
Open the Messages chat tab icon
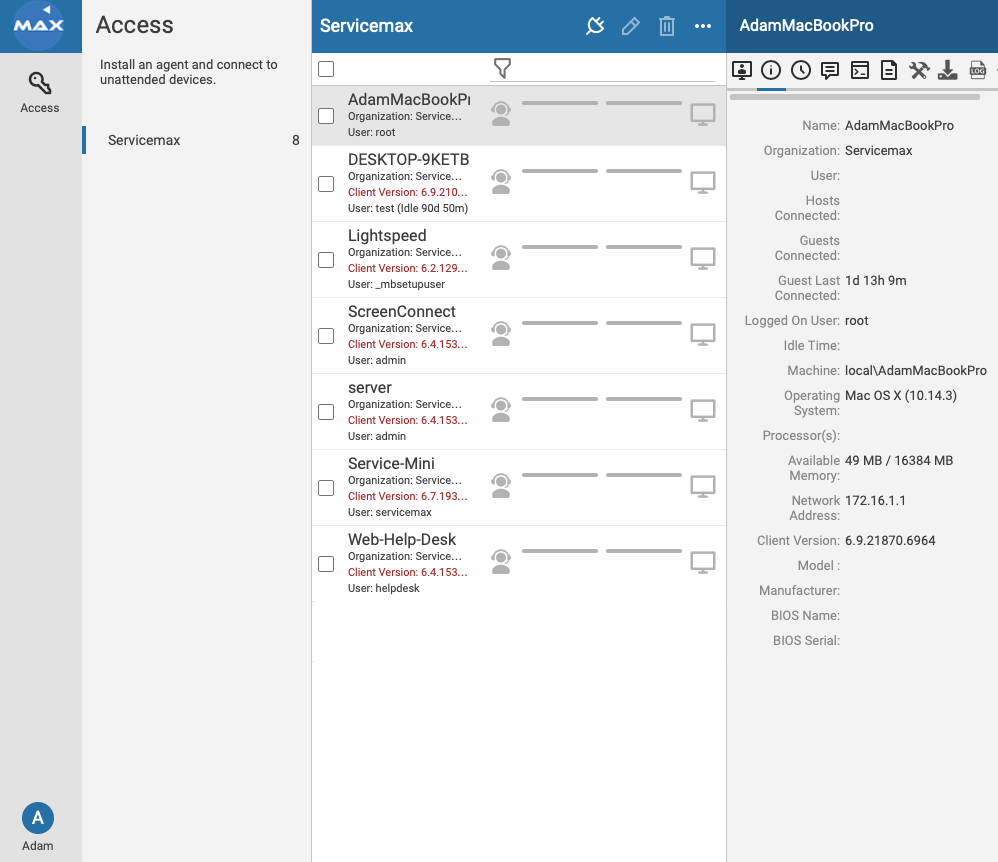(x=830, y=70)
